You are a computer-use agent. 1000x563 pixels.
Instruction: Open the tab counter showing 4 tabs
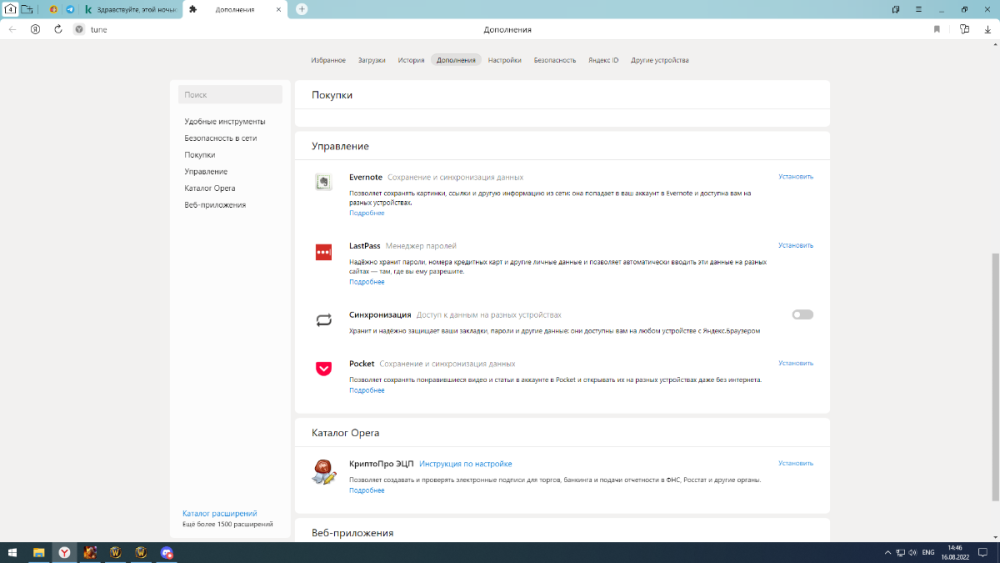[x=10, y=9]
